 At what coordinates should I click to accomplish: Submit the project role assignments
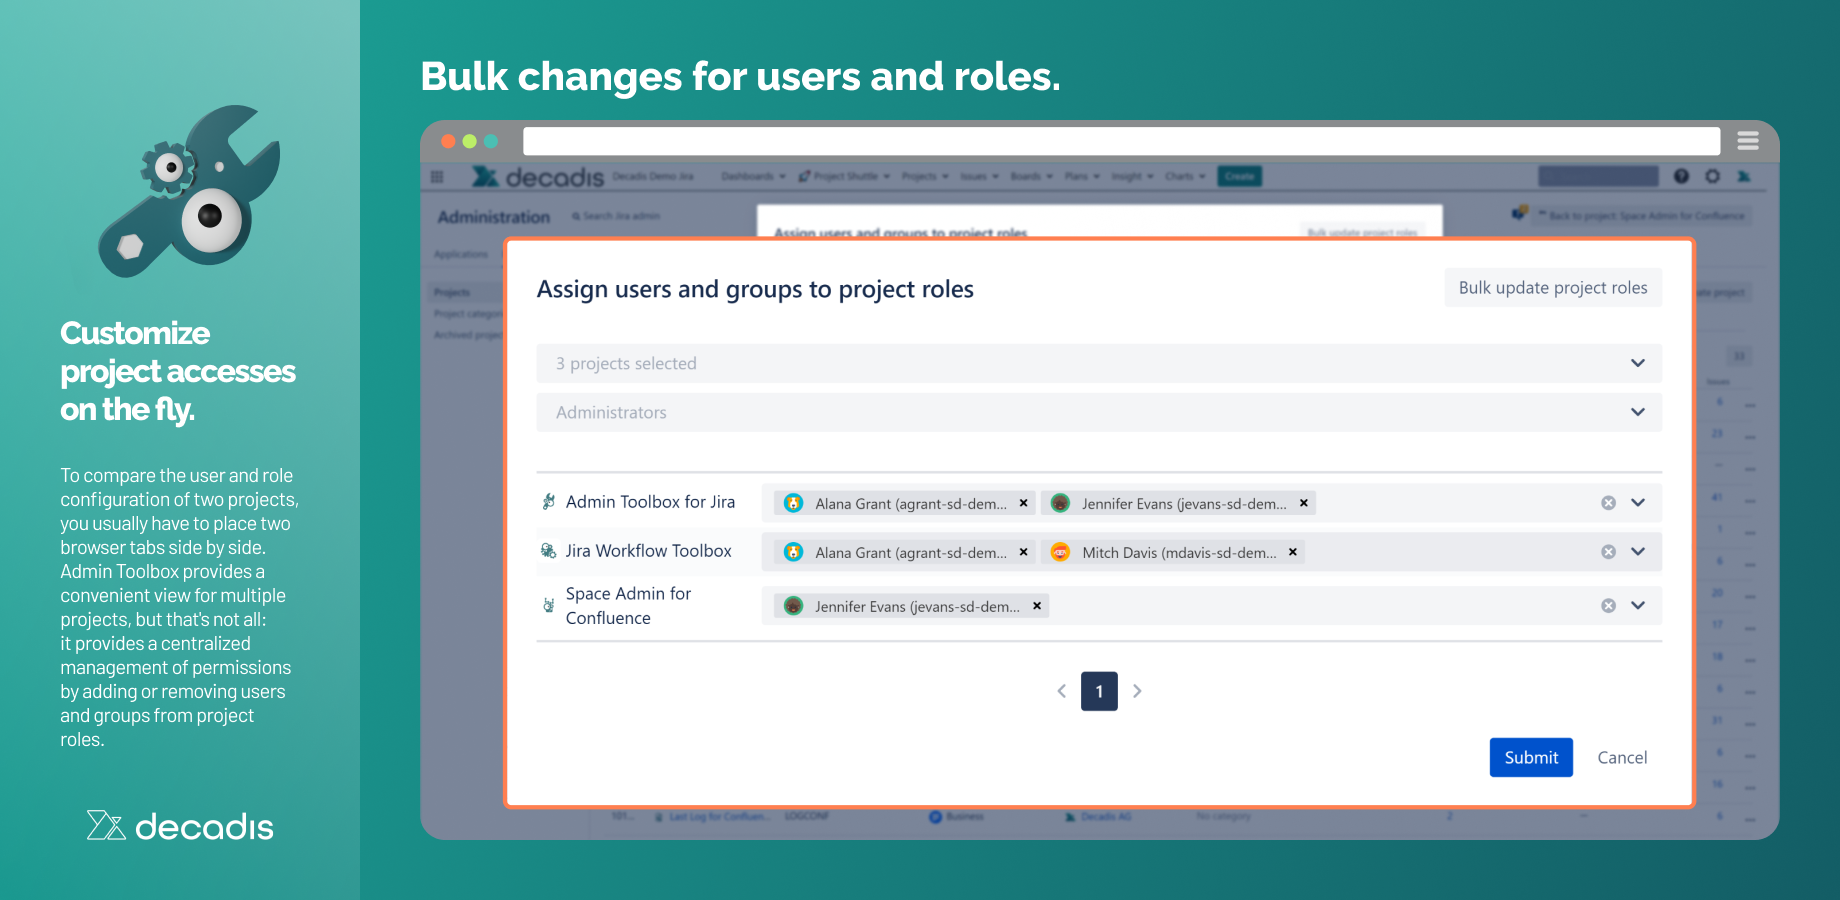coord(1530,757)
